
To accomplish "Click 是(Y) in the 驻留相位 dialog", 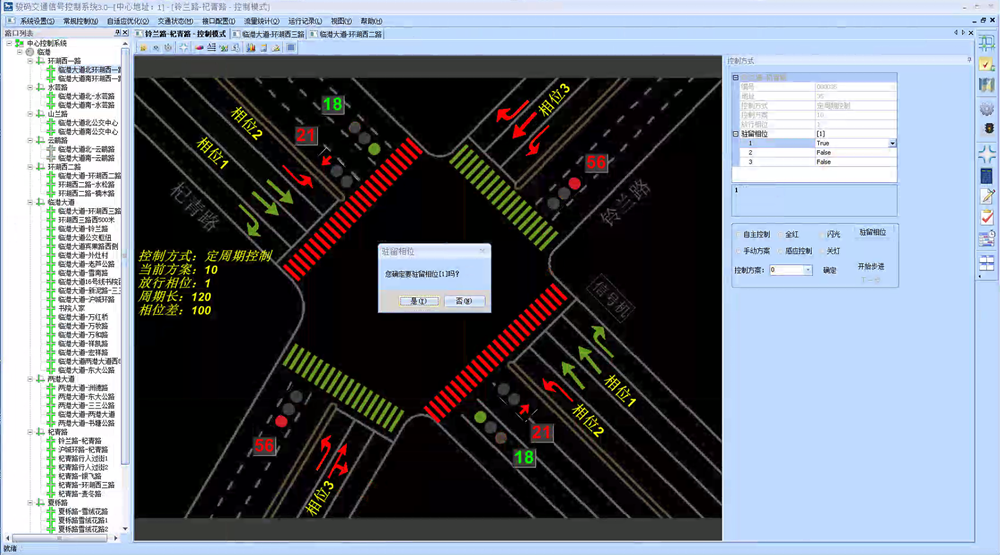I will click(x=419, y=301).
